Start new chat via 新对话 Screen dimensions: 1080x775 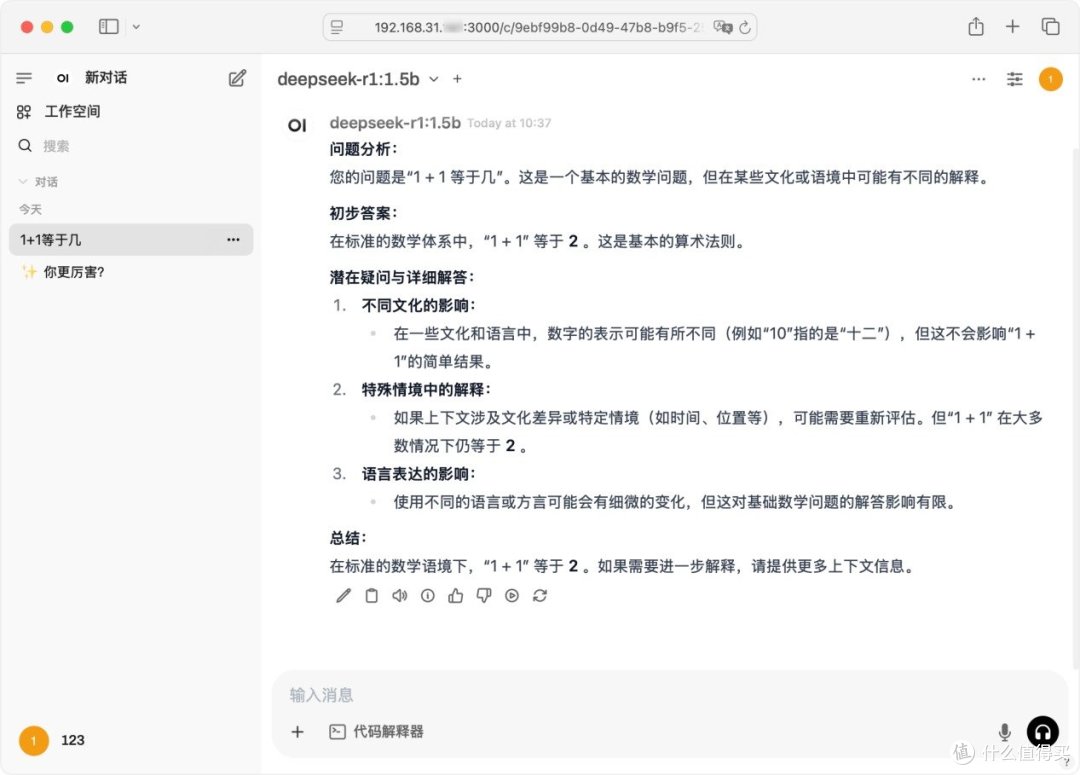(105, 77)
